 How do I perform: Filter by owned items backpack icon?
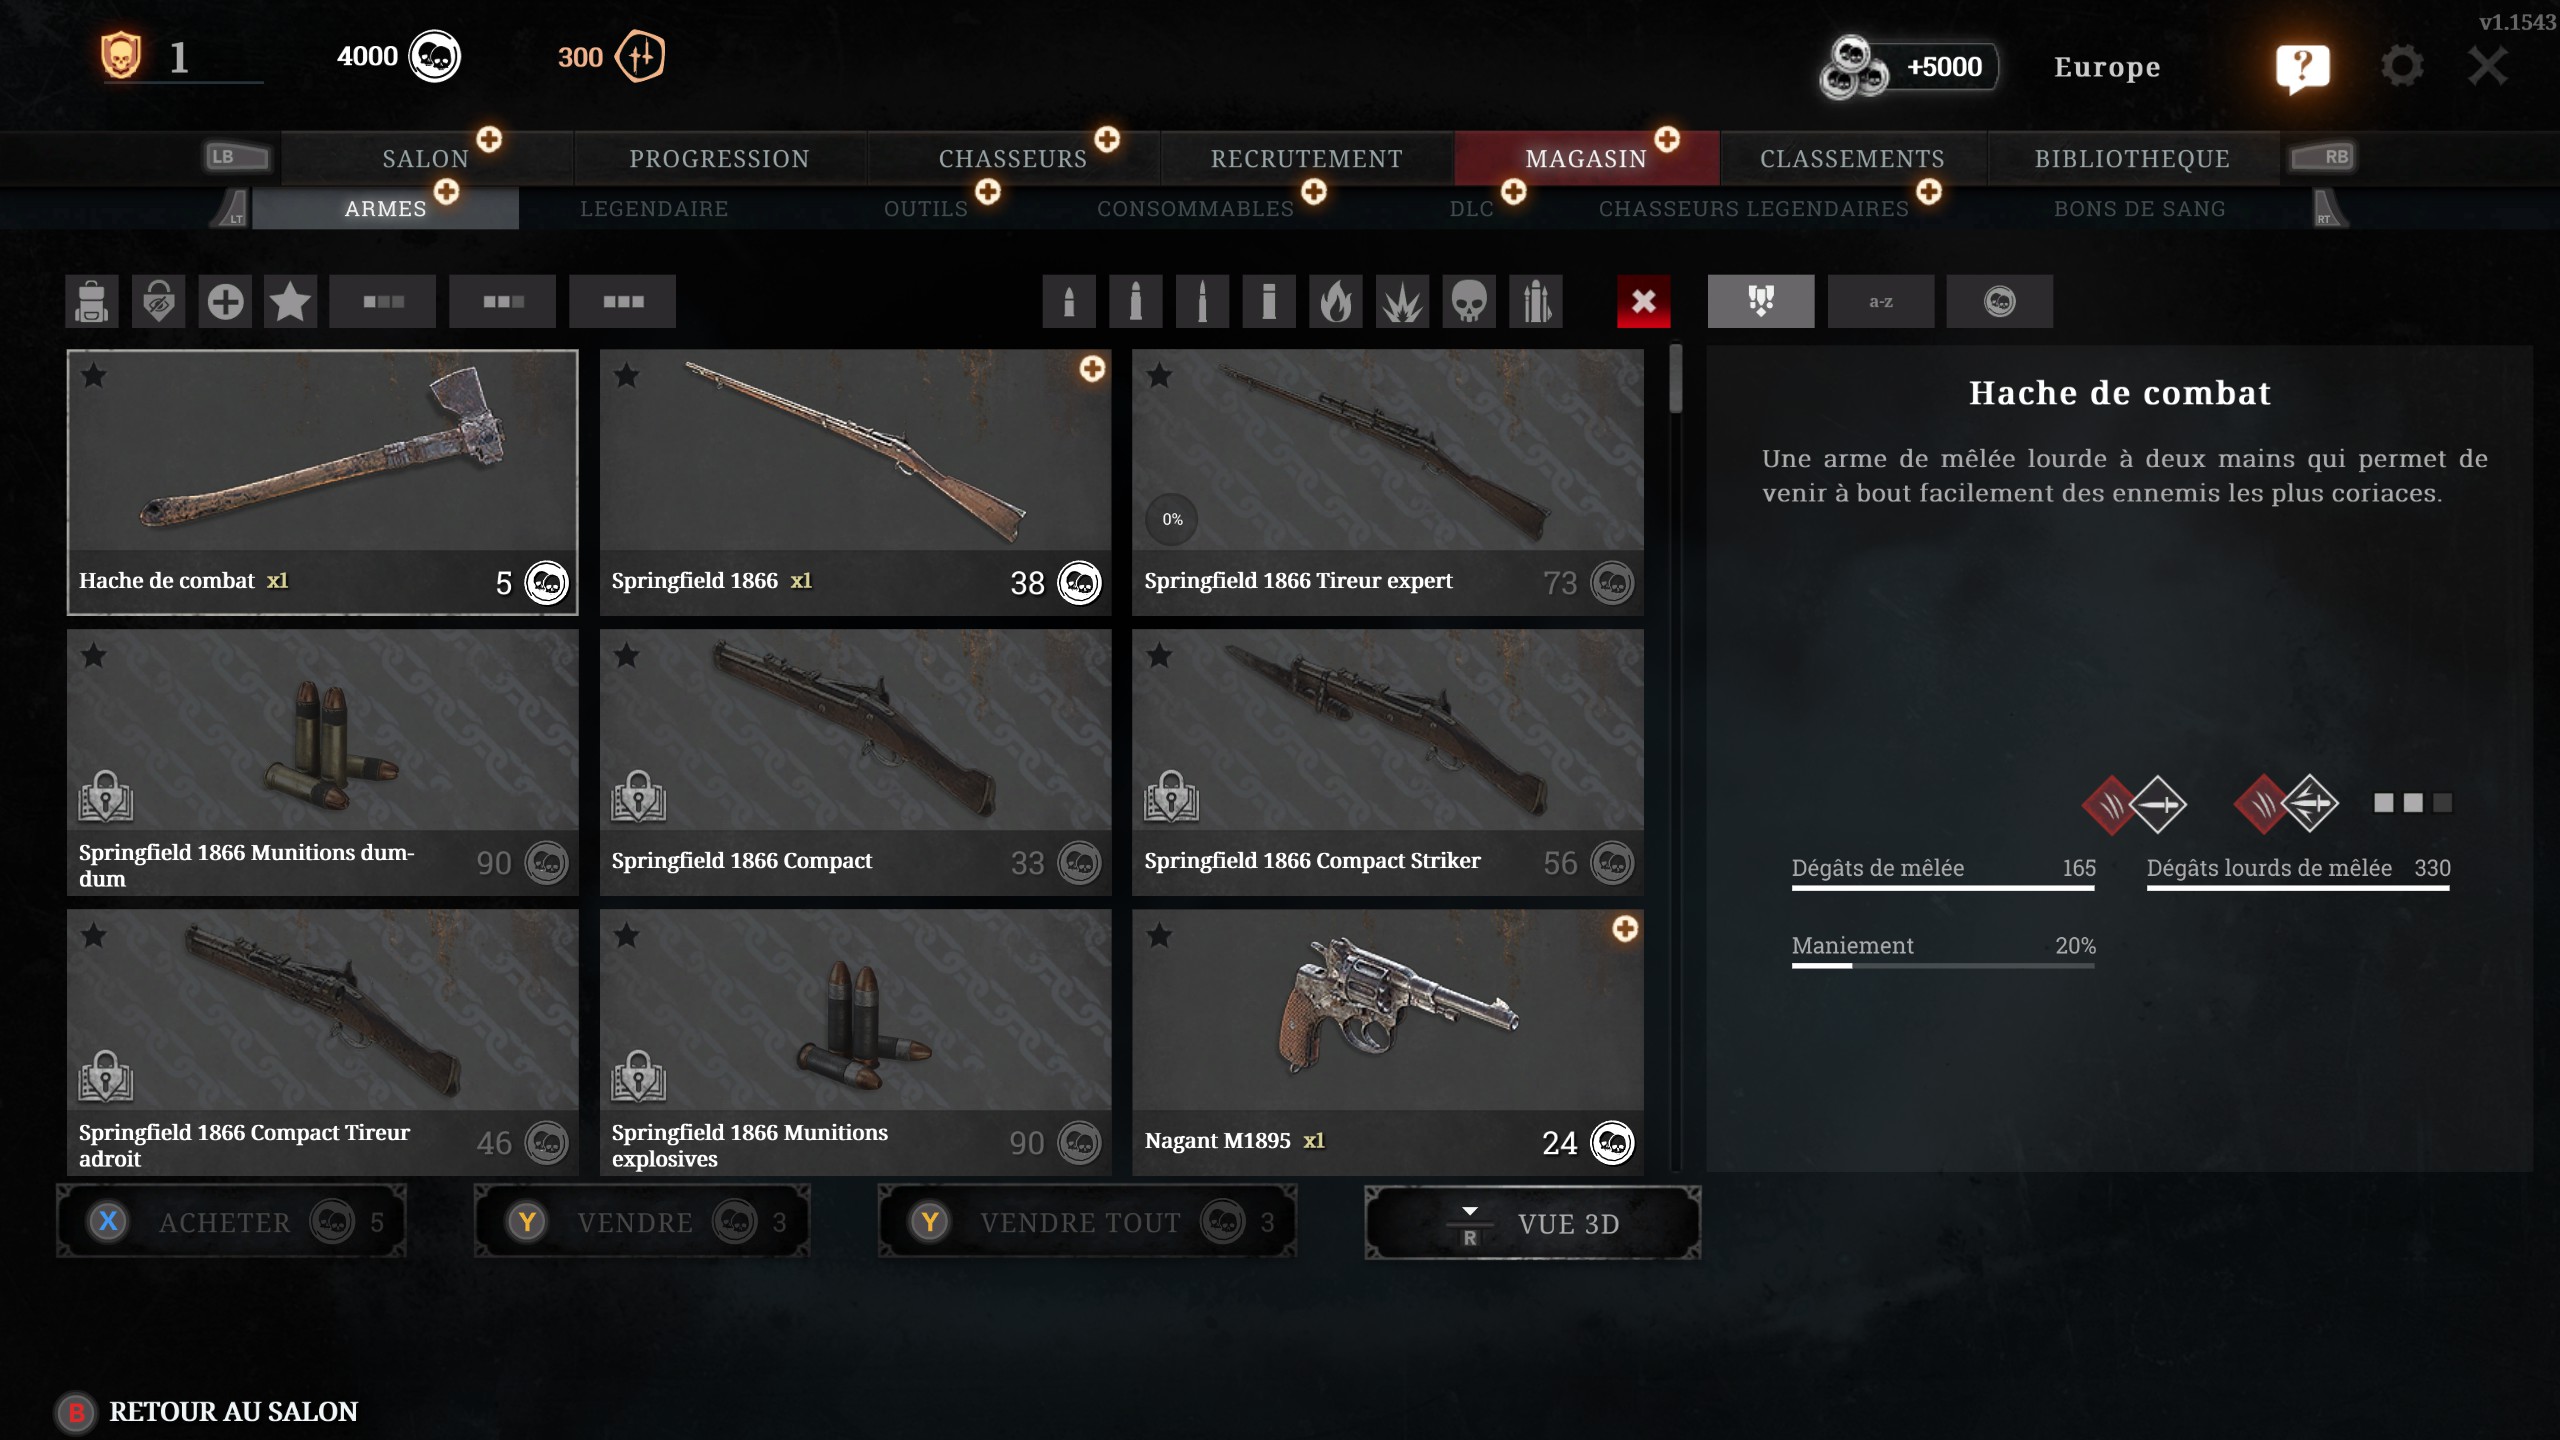[x=92, y=301]
